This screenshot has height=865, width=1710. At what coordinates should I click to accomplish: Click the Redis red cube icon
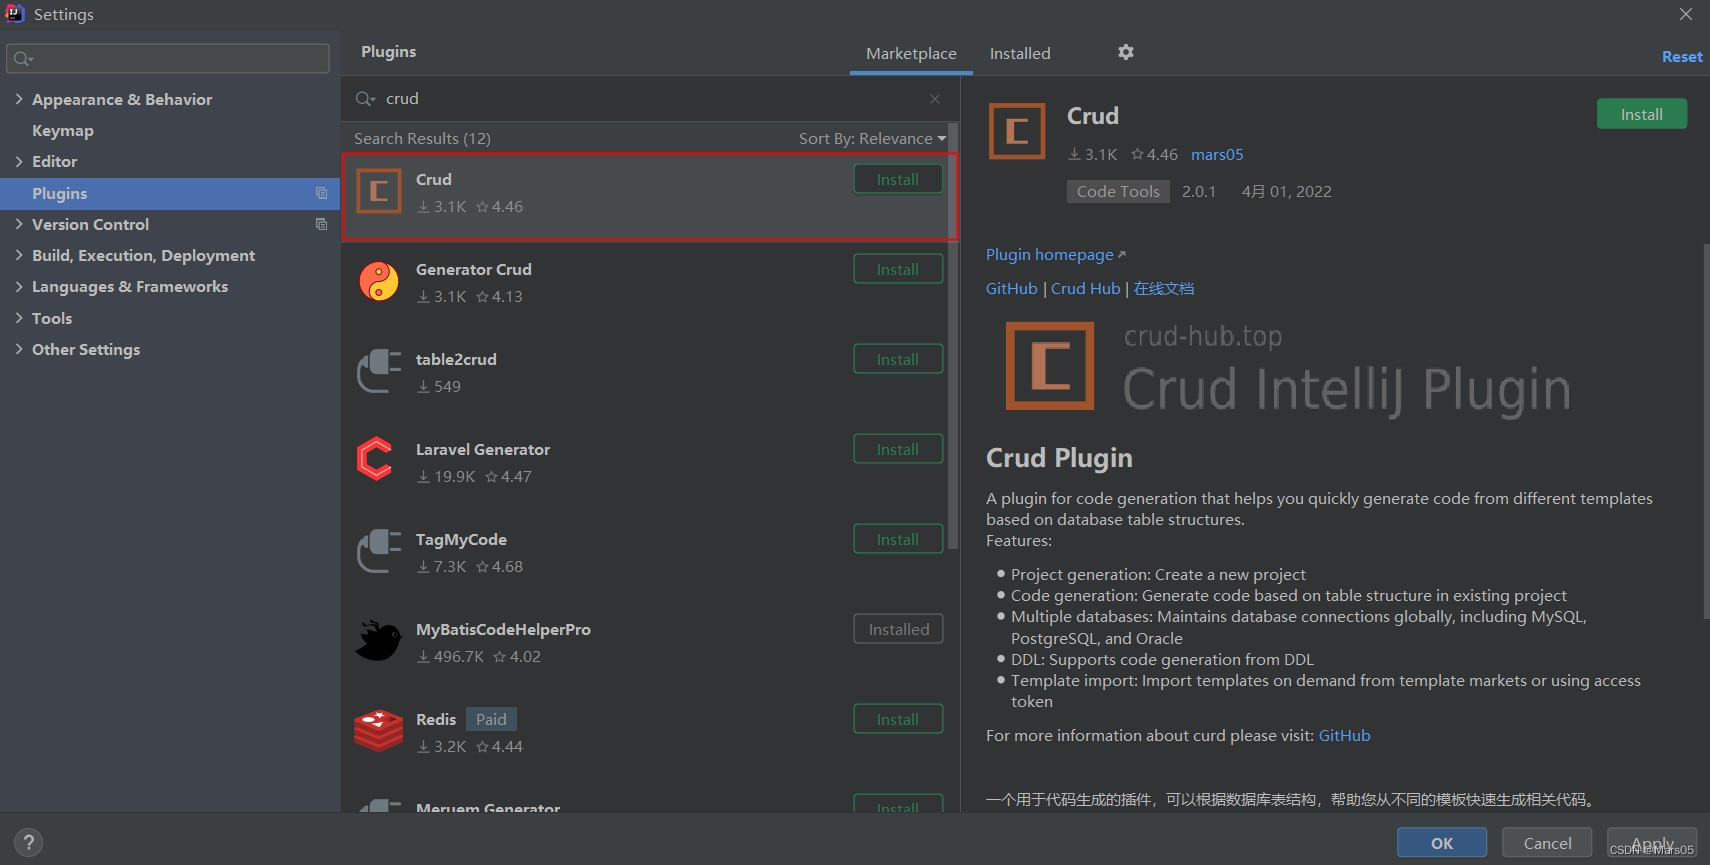coord(379,731)
